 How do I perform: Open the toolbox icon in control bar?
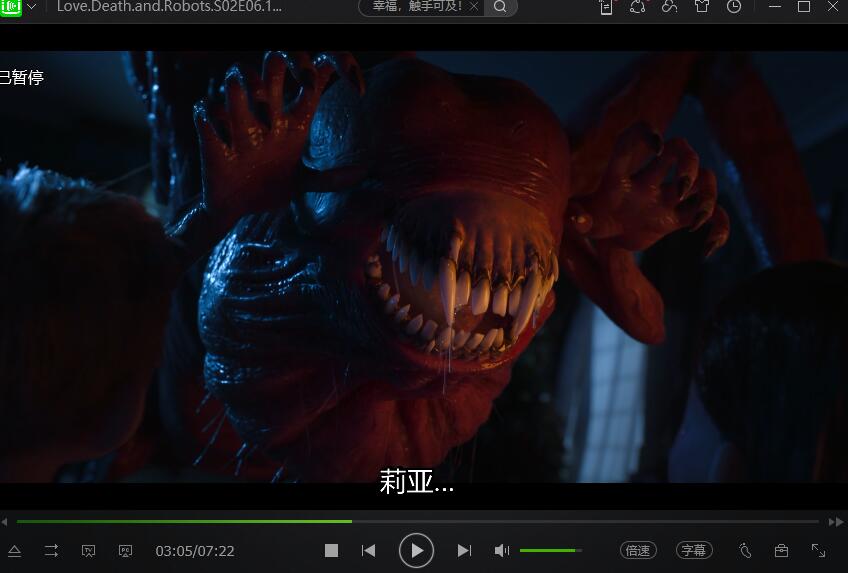[782, 551]
